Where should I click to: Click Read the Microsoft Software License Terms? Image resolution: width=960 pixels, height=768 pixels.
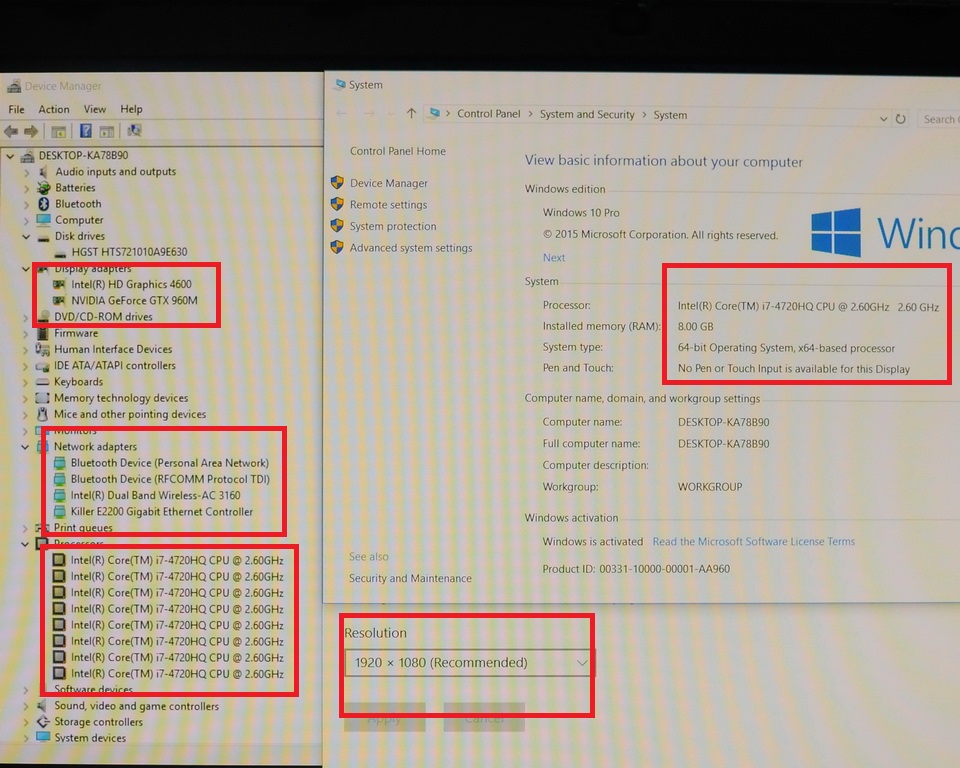754,541
